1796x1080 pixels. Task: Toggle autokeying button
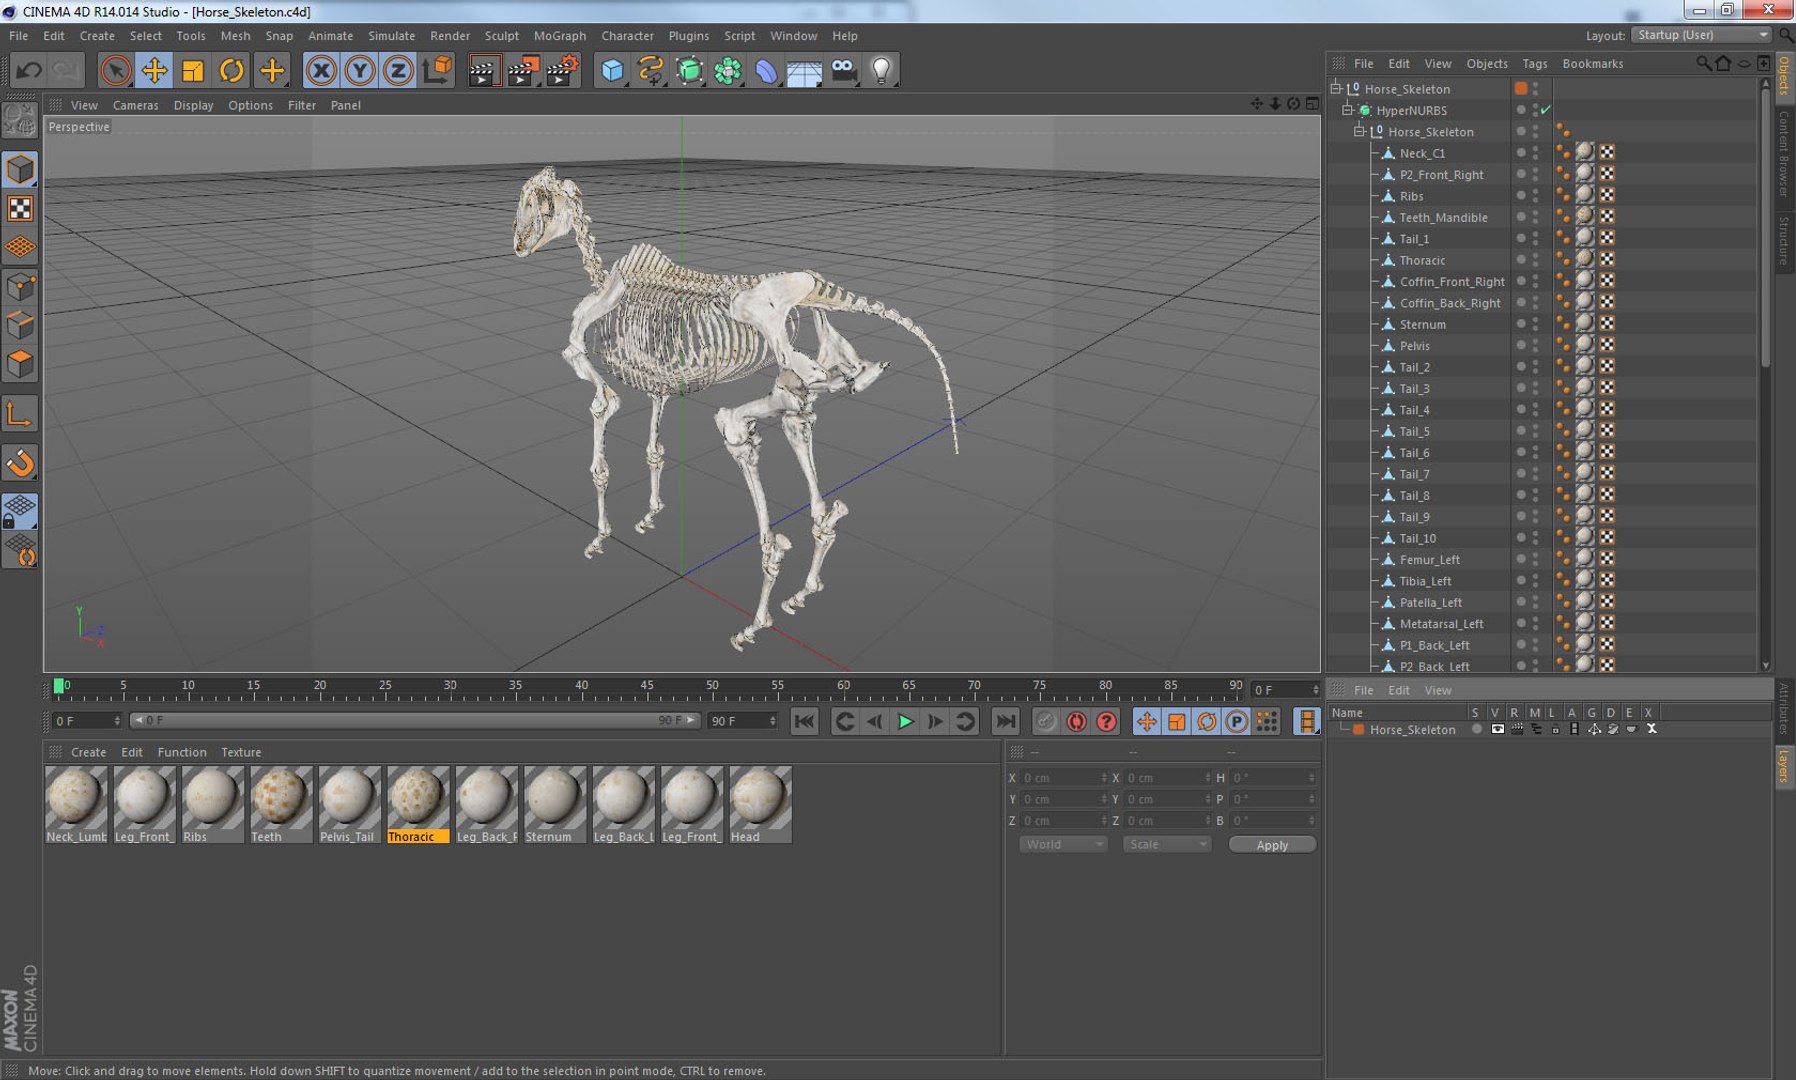point(1076,721)
